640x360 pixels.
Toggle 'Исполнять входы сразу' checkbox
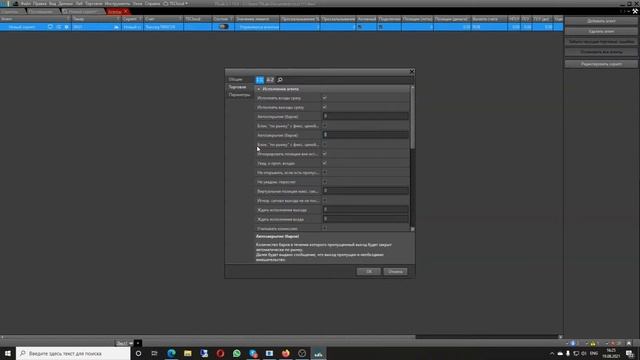click(324, 98)
